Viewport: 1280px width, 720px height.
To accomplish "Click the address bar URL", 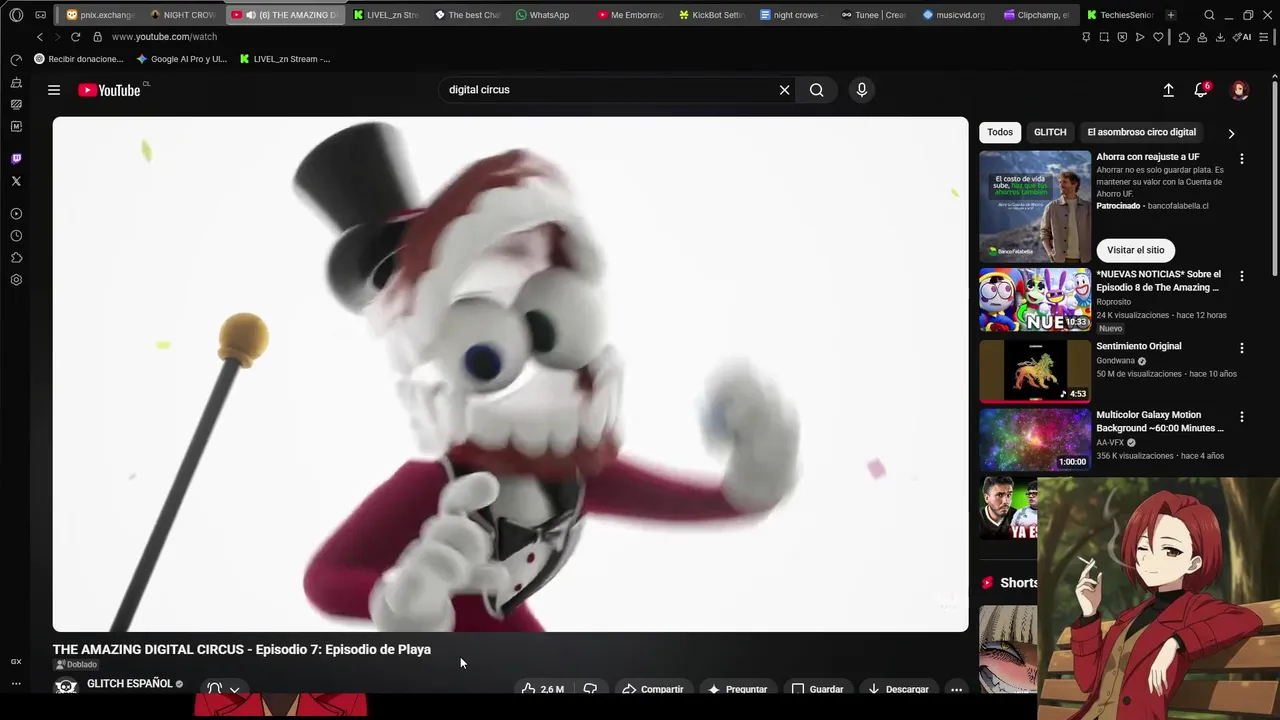I will (x=164, y=37).
